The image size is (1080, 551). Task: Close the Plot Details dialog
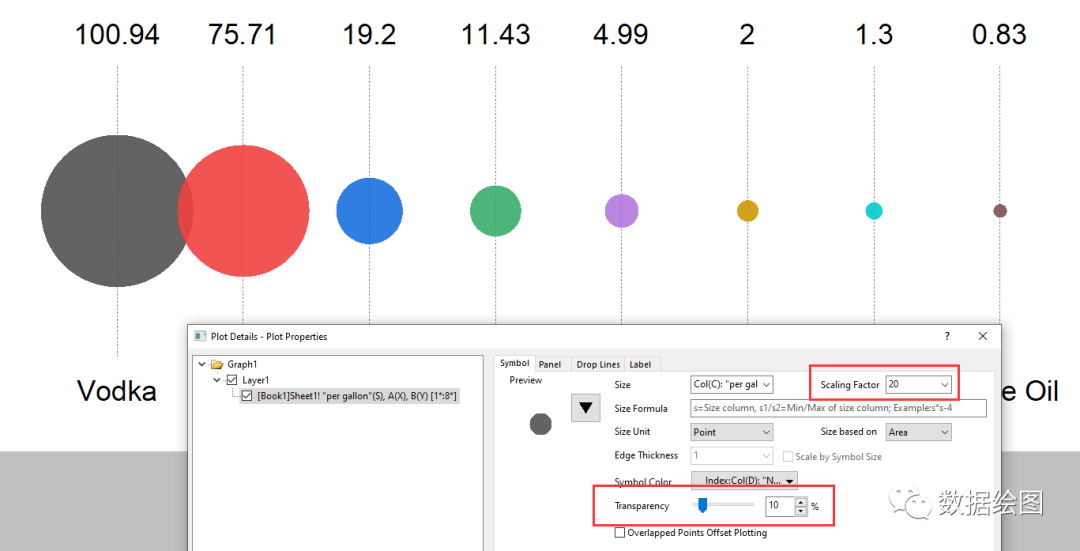tap(983, 336)
